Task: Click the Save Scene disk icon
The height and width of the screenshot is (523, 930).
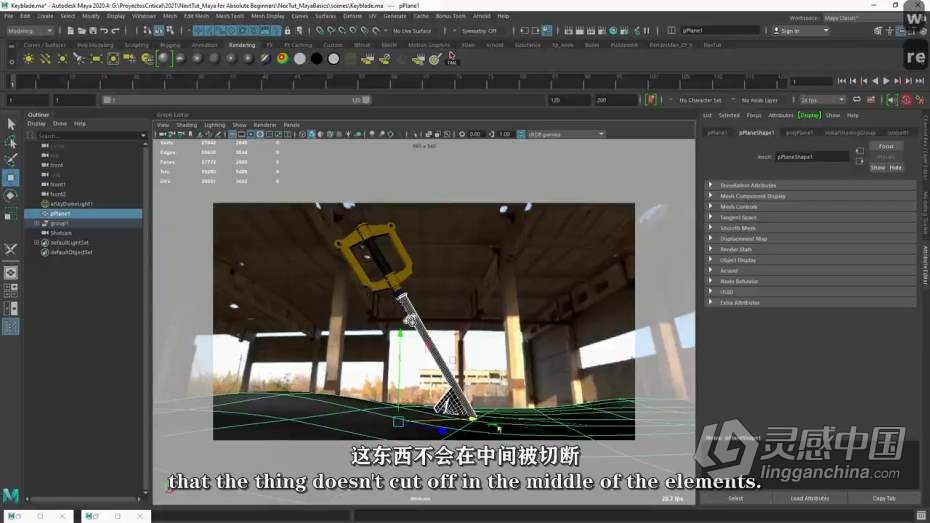Action: point(93,30)
